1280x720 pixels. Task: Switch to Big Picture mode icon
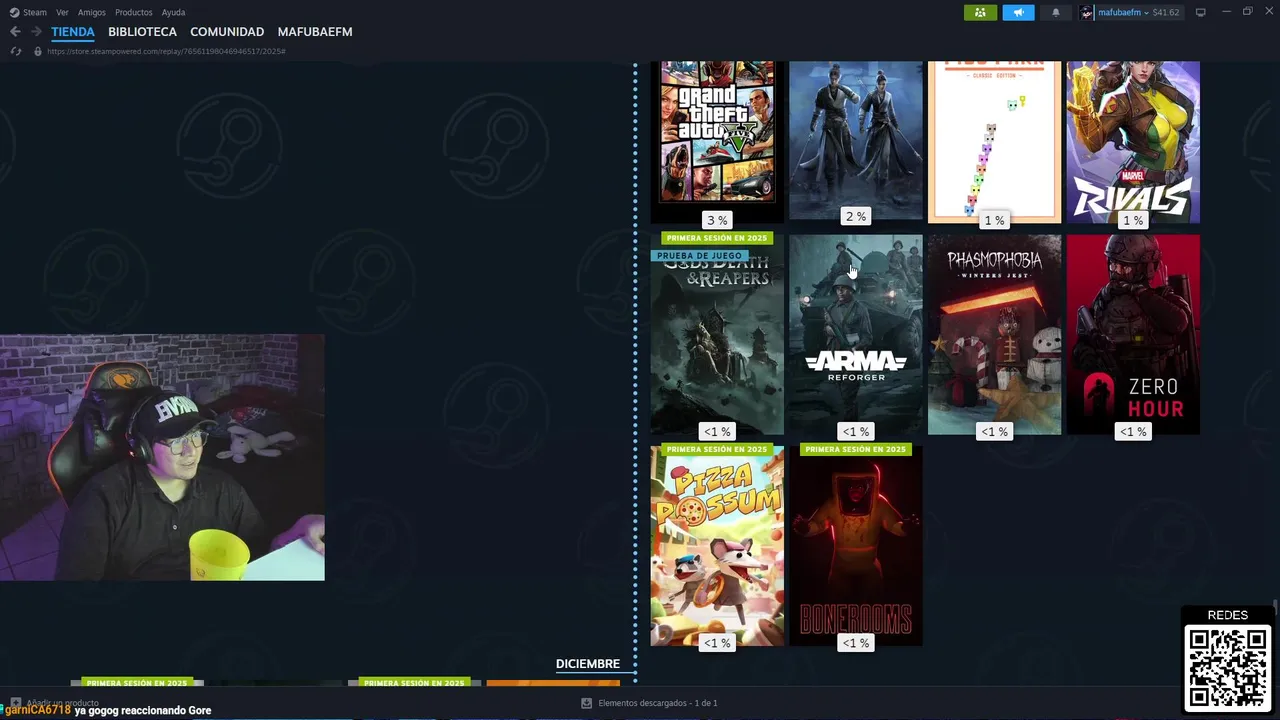pyautogui.click(x=1200, y=12)
